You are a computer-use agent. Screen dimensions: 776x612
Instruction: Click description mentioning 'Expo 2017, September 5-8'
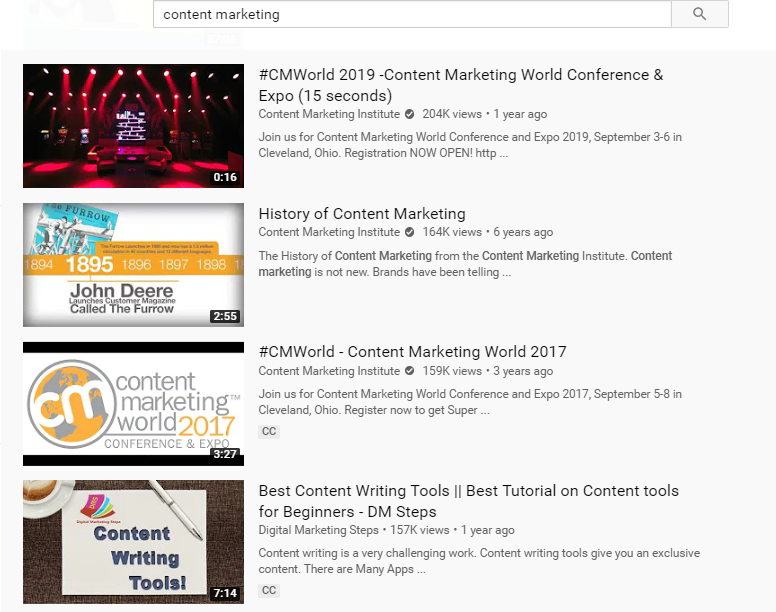[470, 402]
